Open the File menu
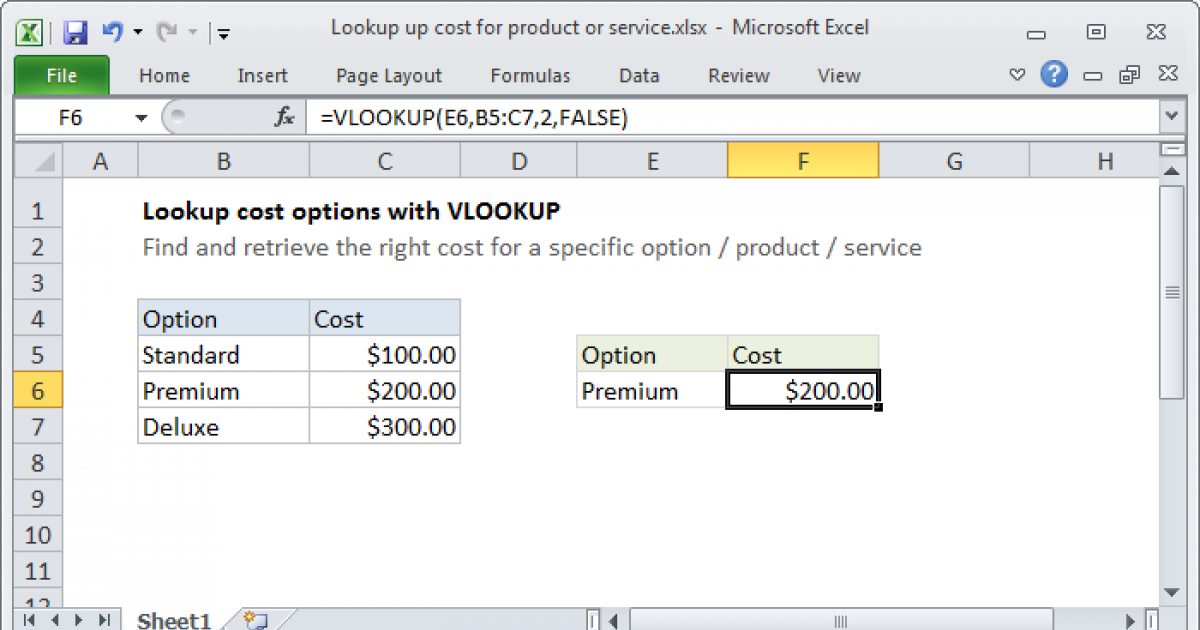 click(61, 75)
